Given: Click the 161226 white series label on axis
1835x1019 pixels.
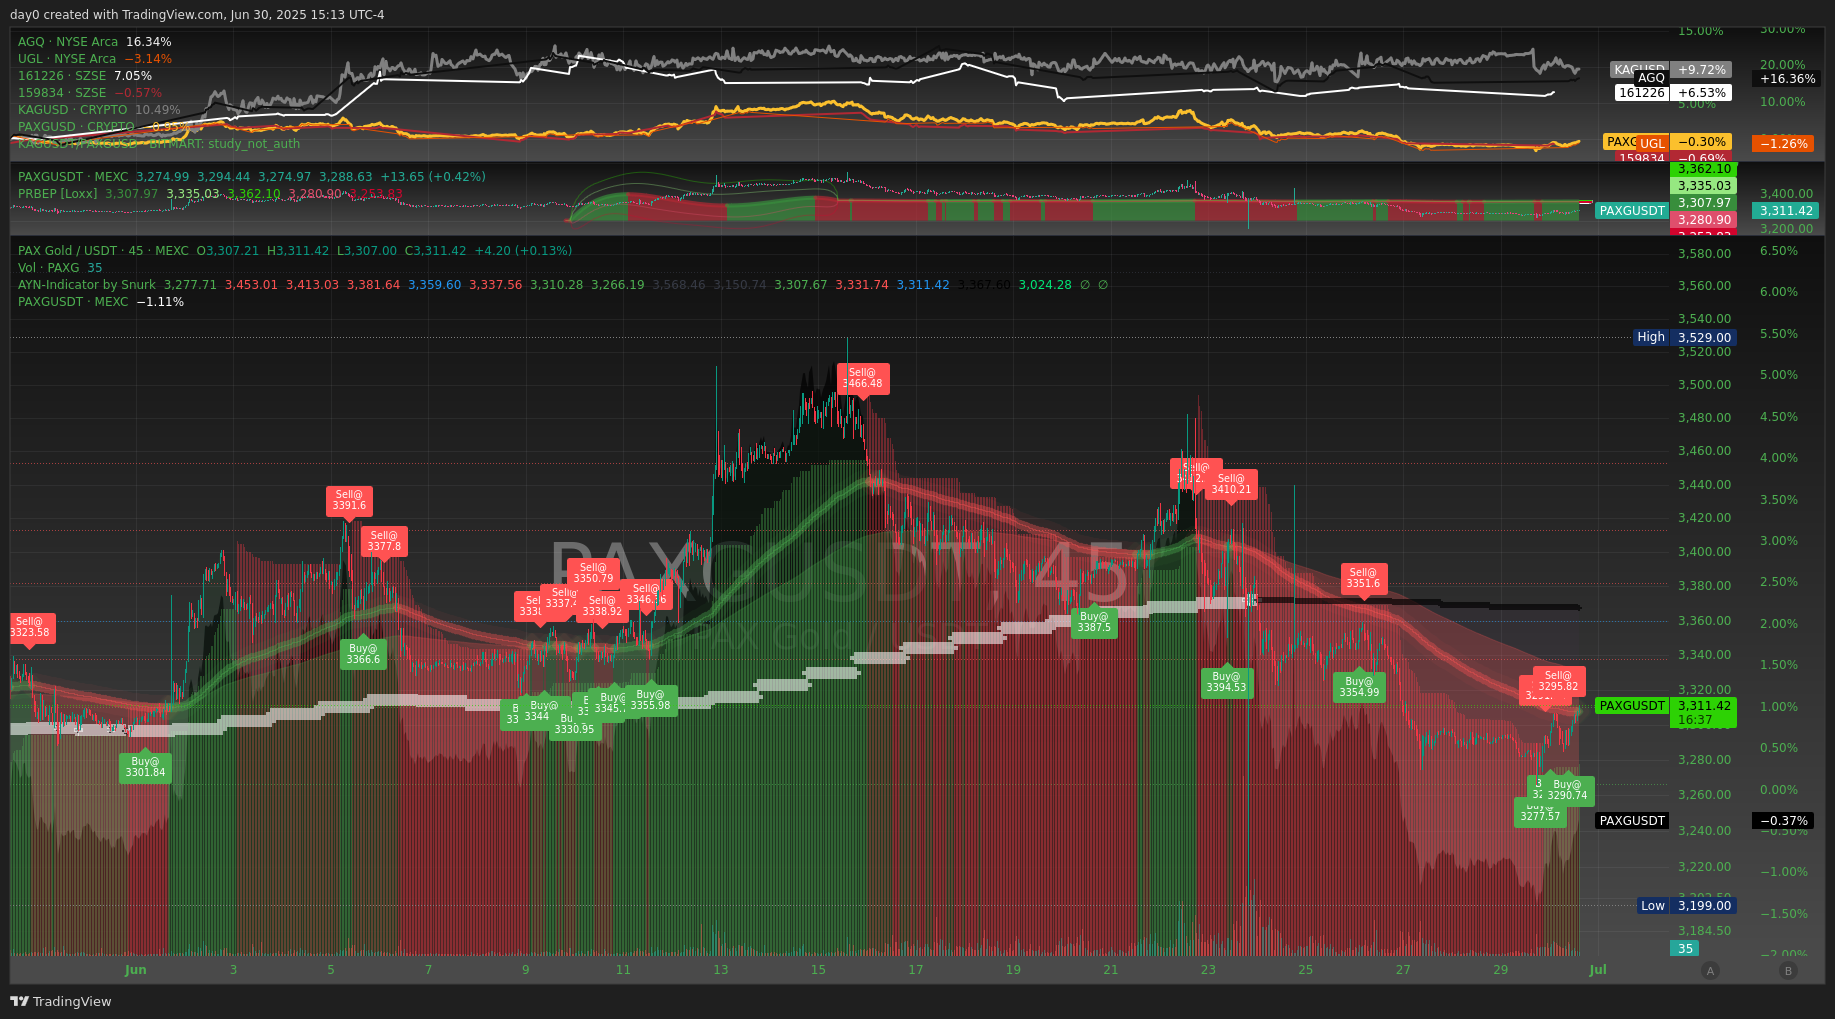Looking at the screenshot, I should 1642,93.
